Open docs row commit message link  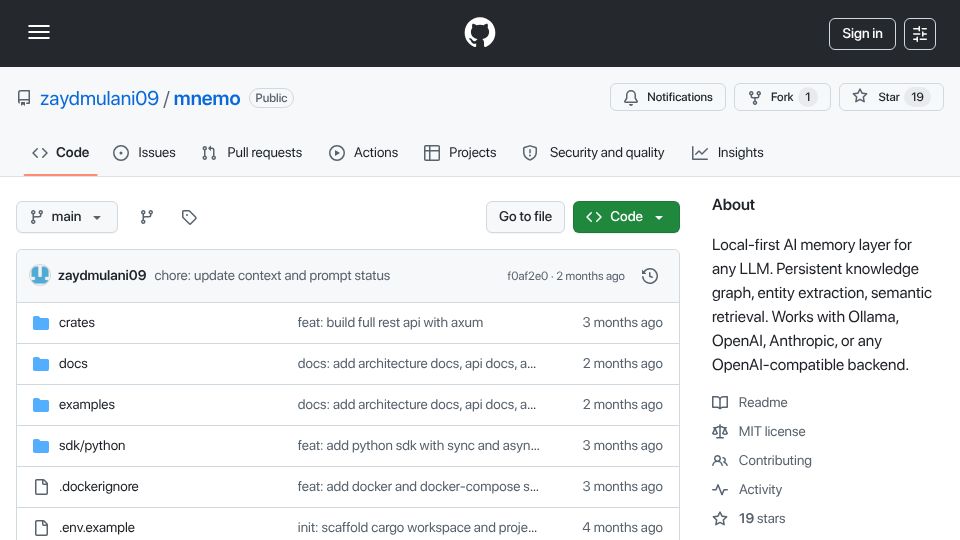coord(416,364)
